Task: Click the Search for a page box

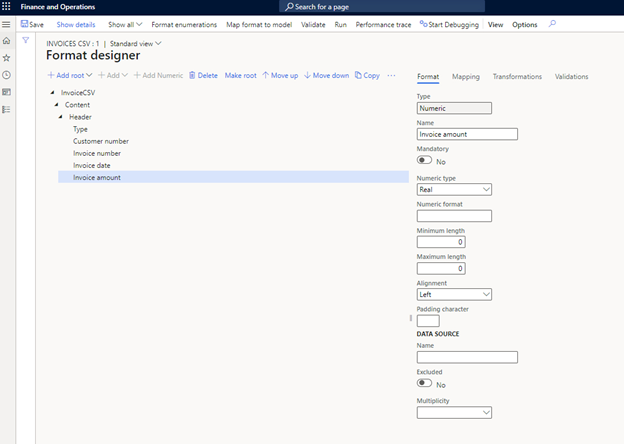Action: pos(382,7)
